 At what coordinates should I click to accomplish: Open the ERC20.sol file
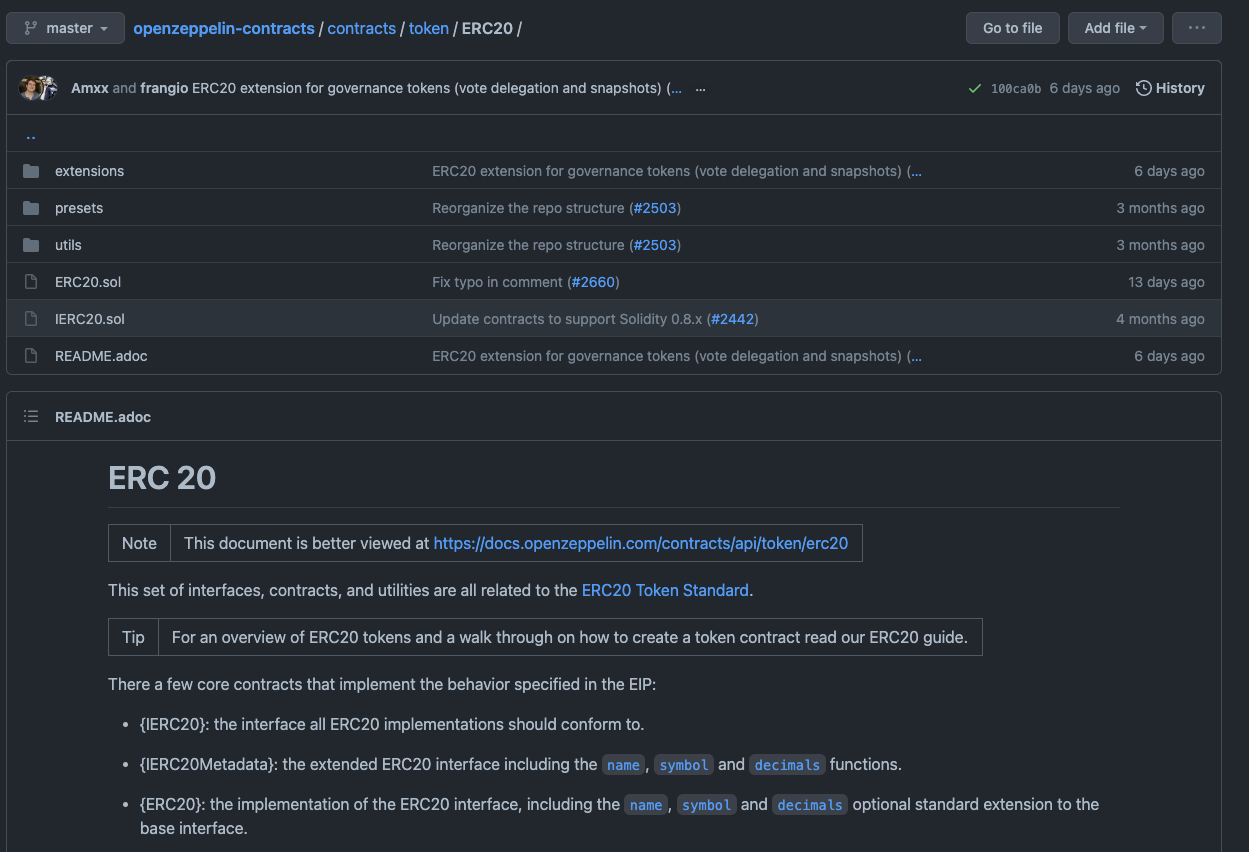tap(88, 282)
